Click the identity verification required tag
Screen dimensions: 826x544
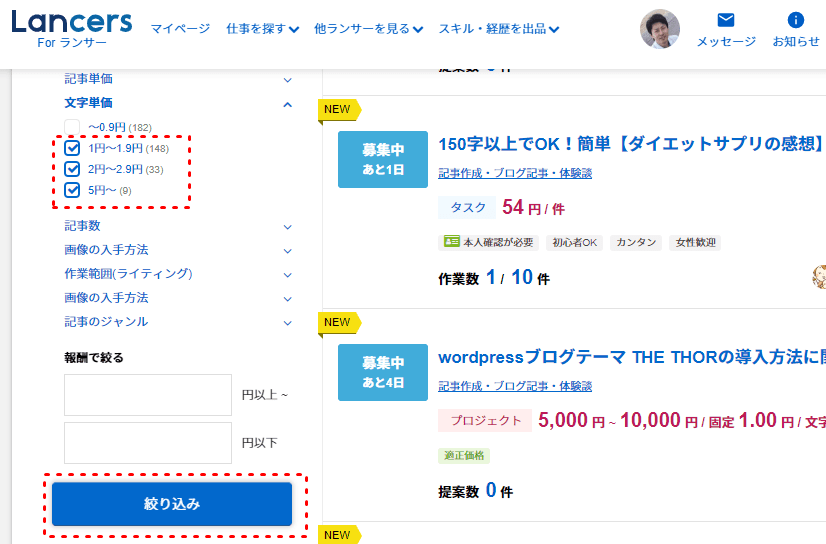click(x=488, y=242)
